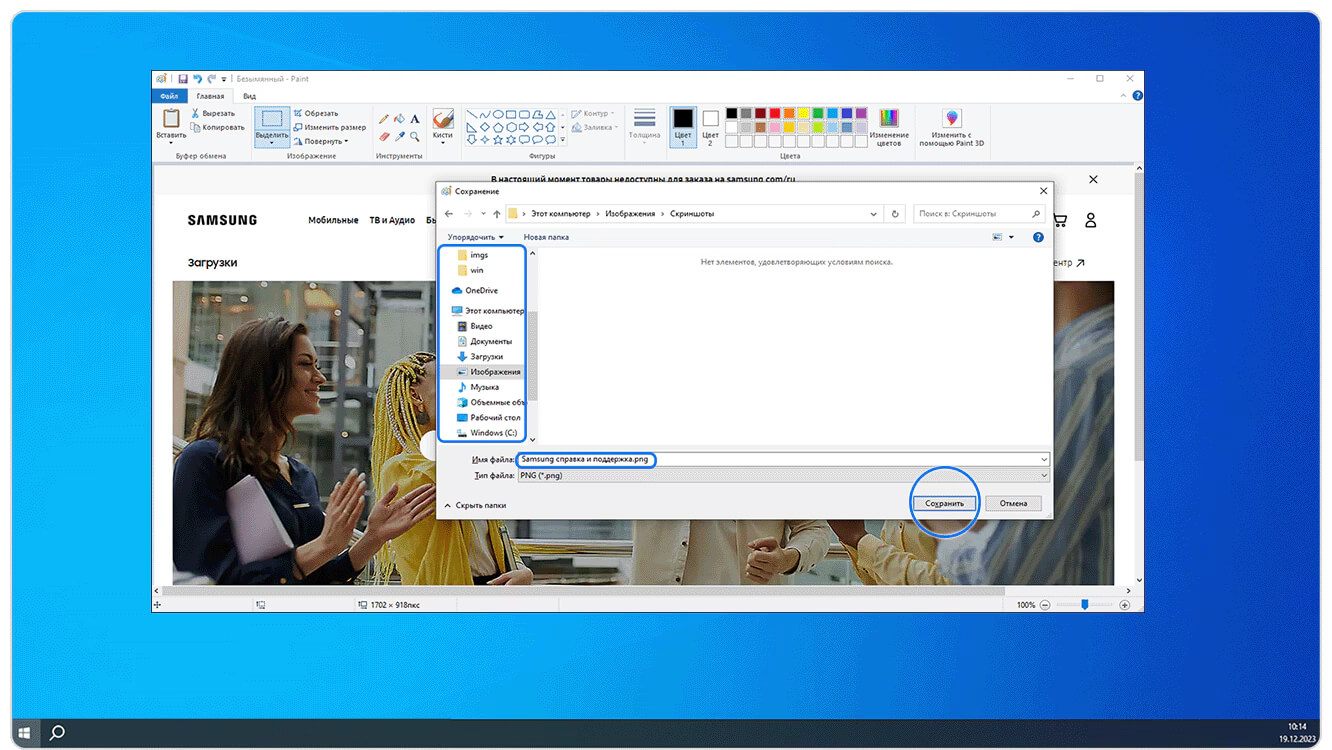Viewport: 1332px width, 750px height.
Task: Select Документы in the navigation pane
Action: (490, 342)
